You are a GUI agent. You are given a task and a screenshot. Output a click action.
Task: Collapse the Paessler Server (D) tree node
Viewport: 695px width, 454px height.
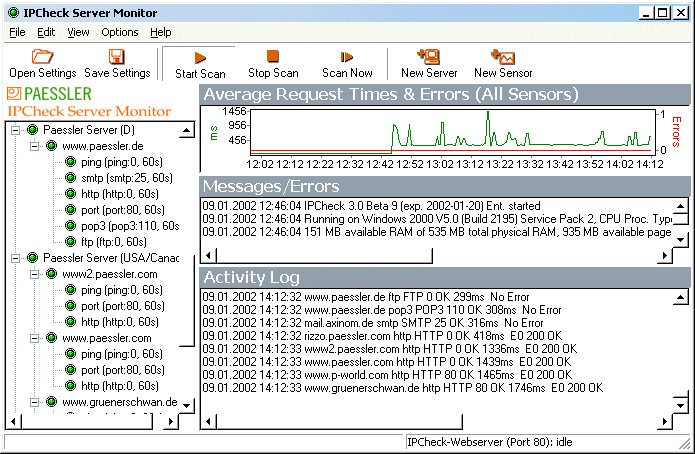[16, 130]
